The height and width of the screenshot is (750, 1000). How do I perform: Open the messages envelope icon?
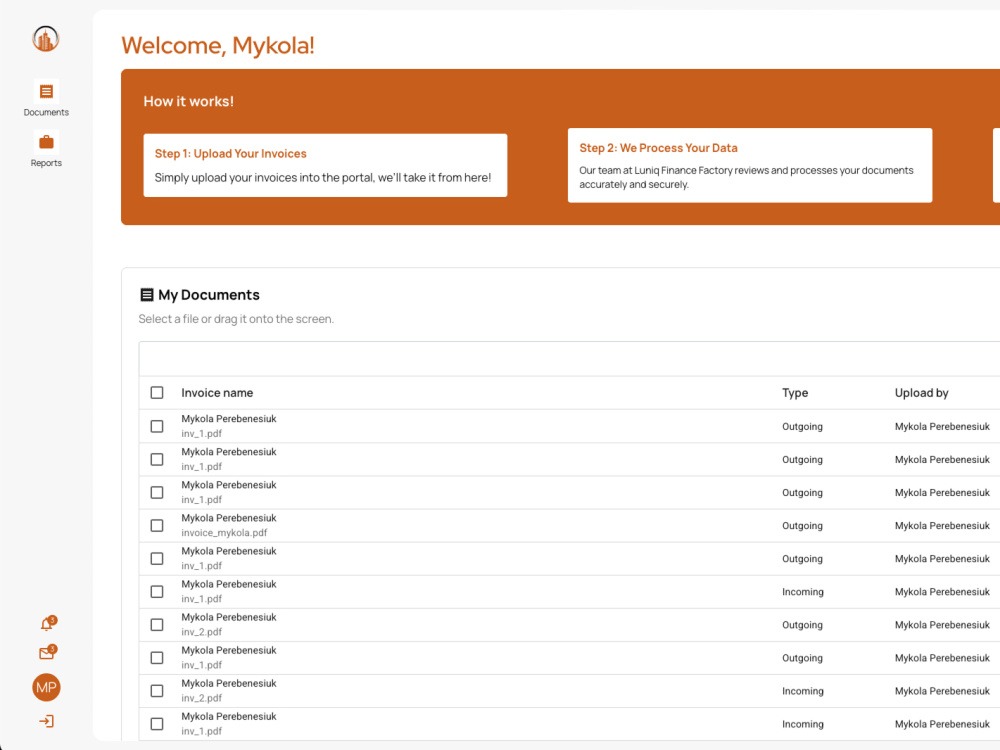point(47,652)
